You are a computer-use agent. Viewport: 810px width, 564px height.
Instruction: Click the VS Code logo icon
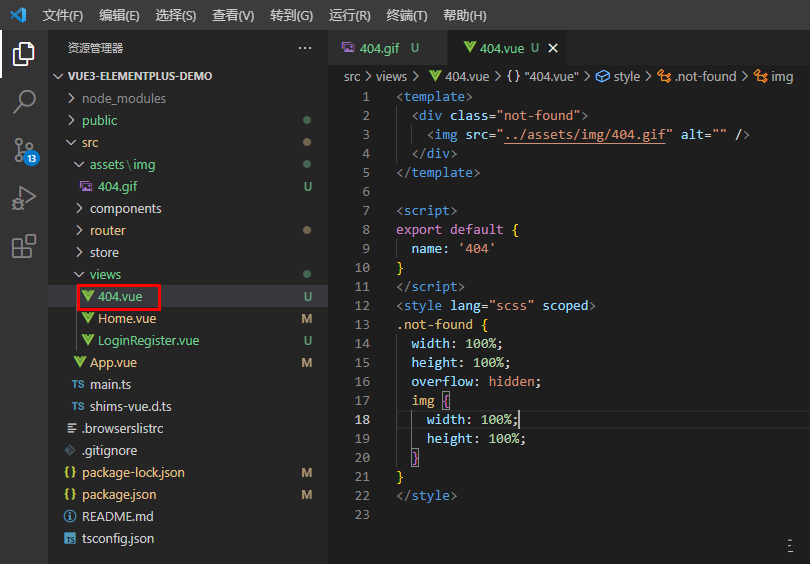(x=18, y=14)
